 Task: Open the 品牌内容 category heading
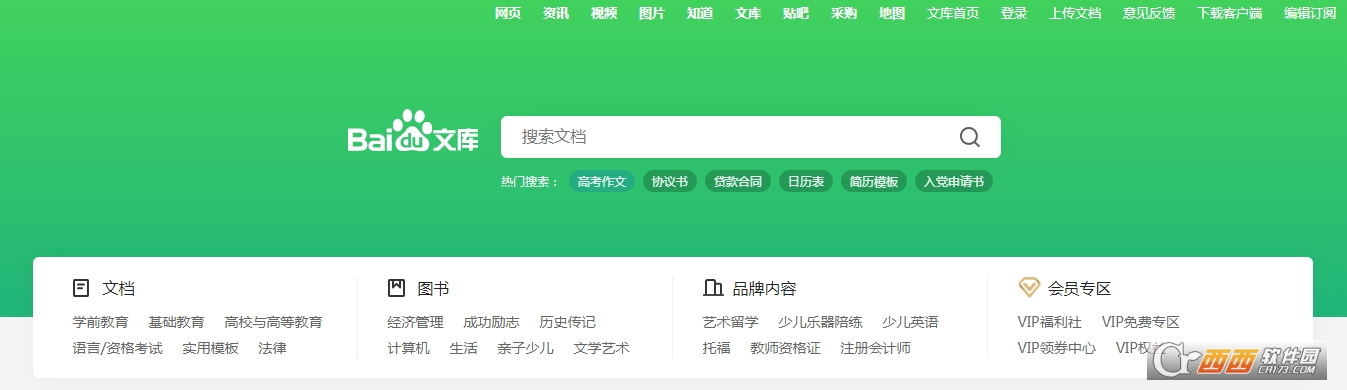pos(764,289)
